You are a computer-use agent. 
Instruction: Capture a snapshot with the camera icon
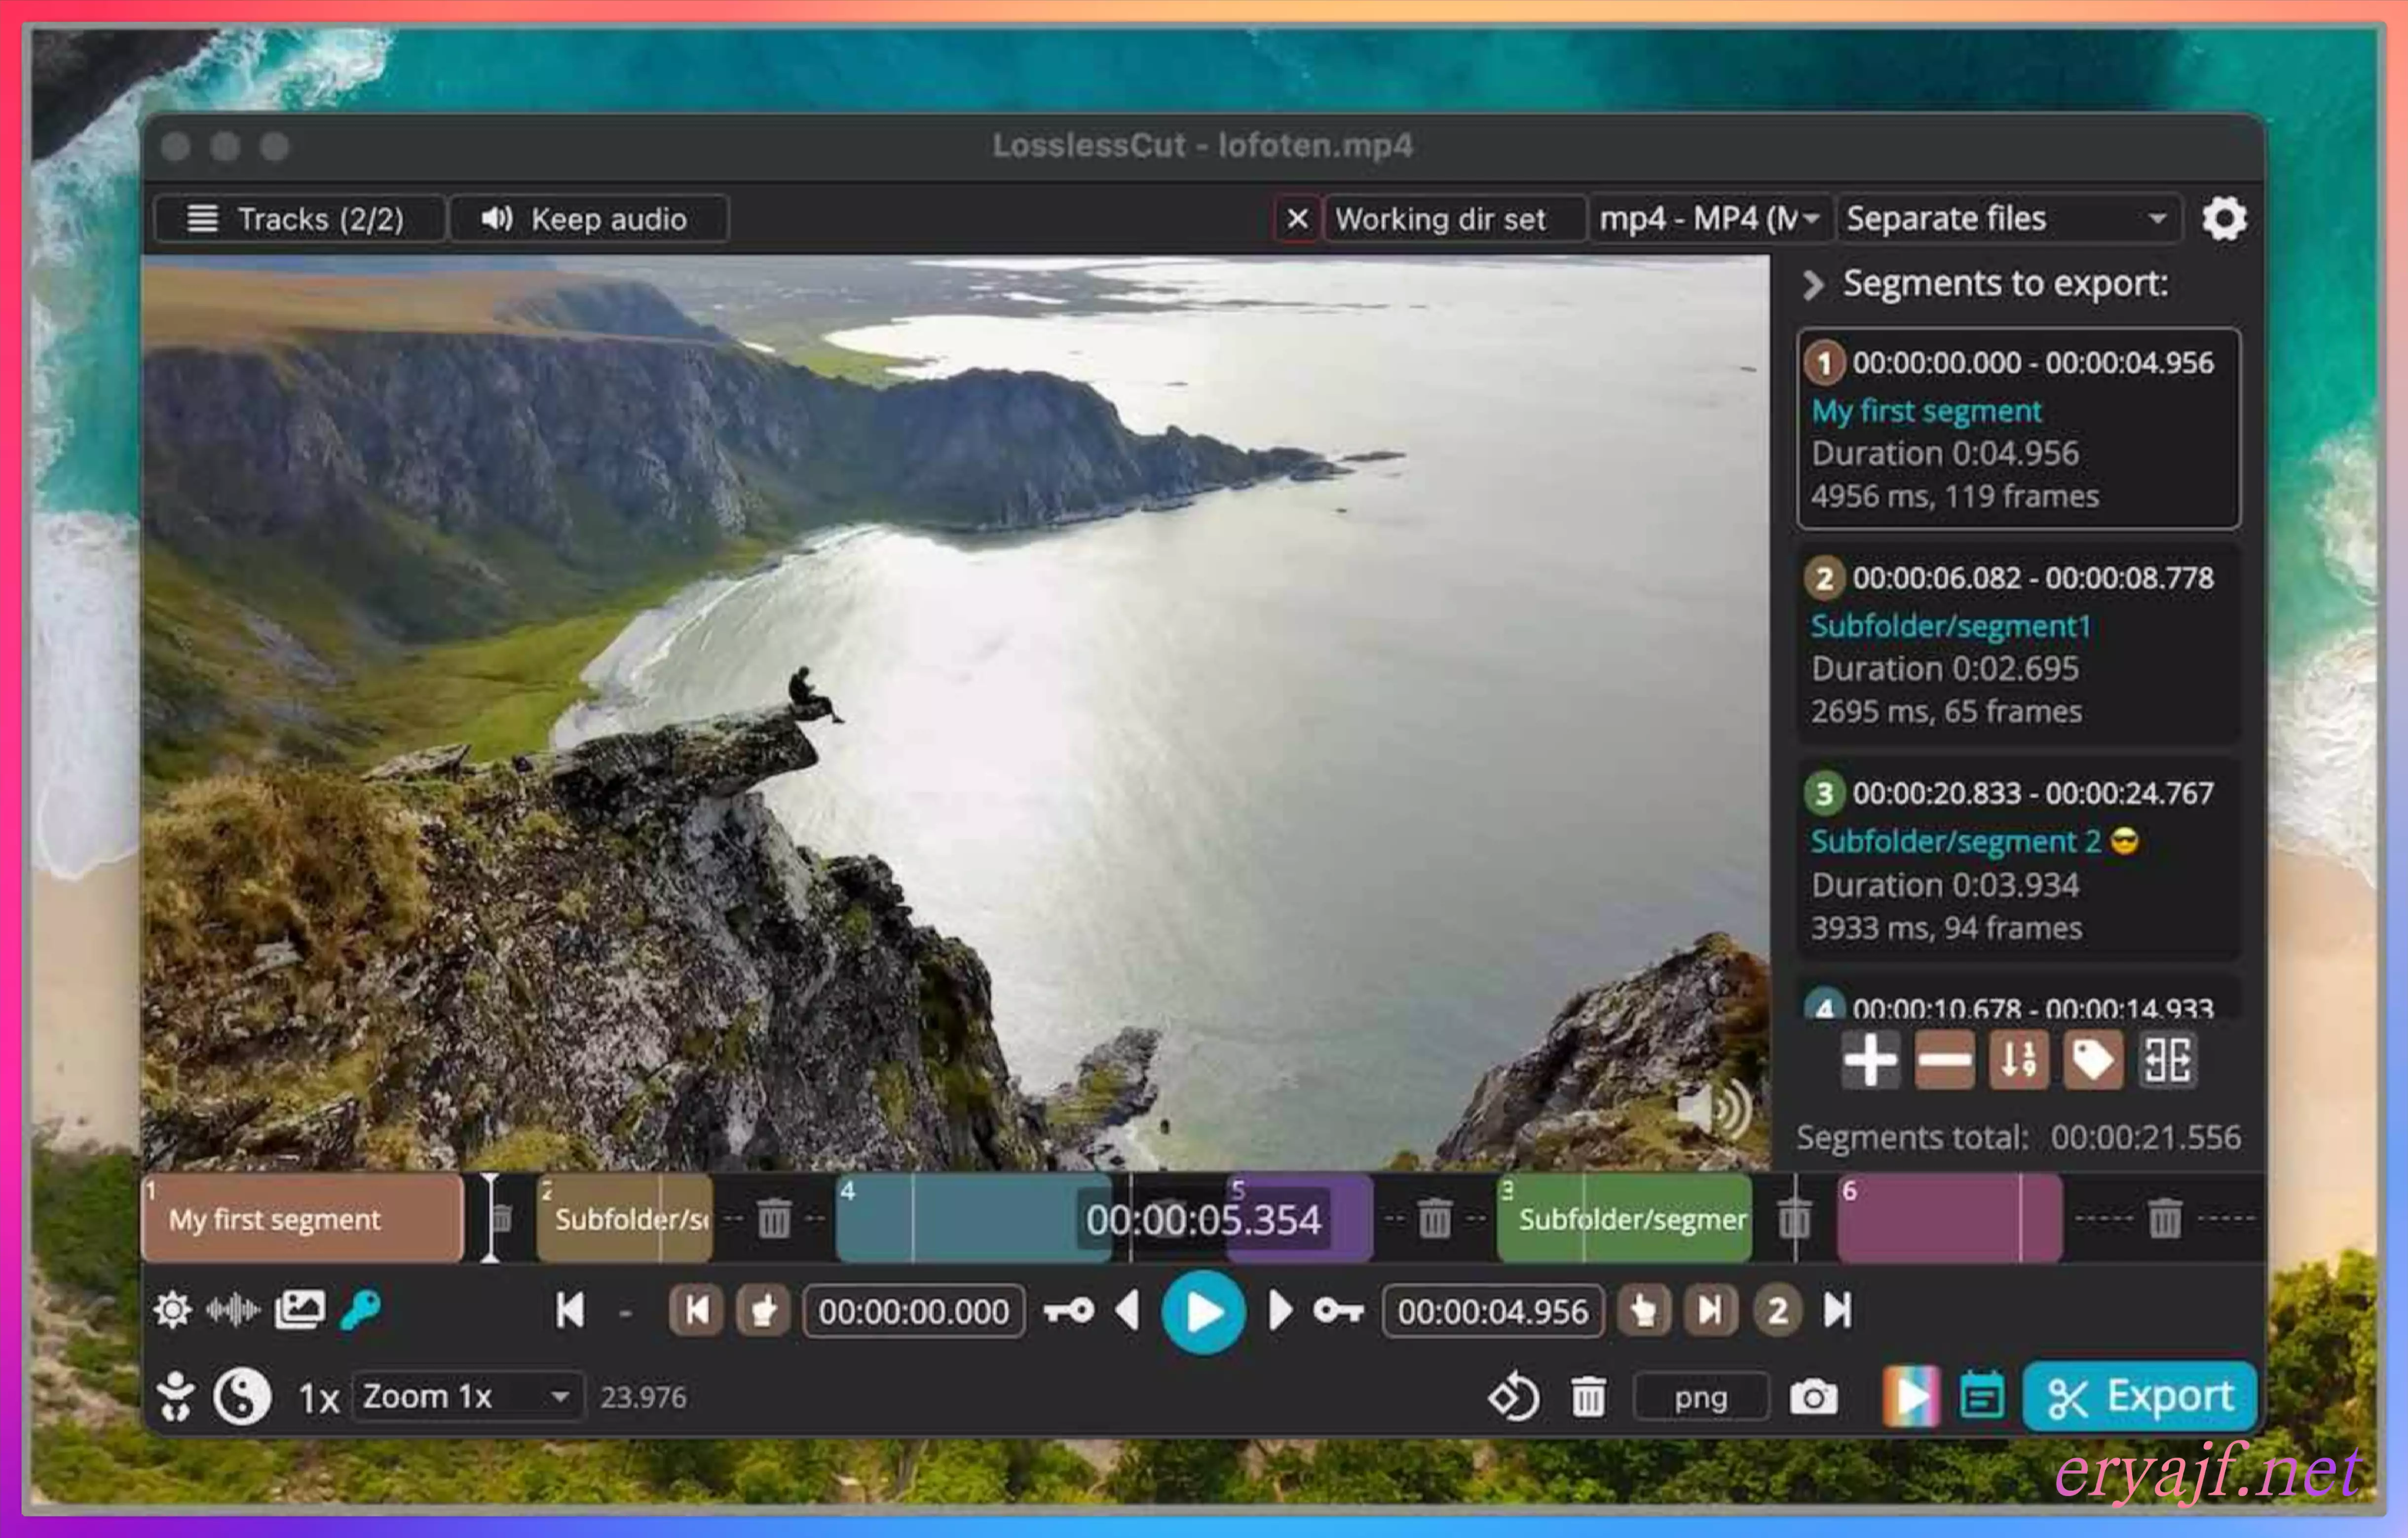point(1813,1397)
